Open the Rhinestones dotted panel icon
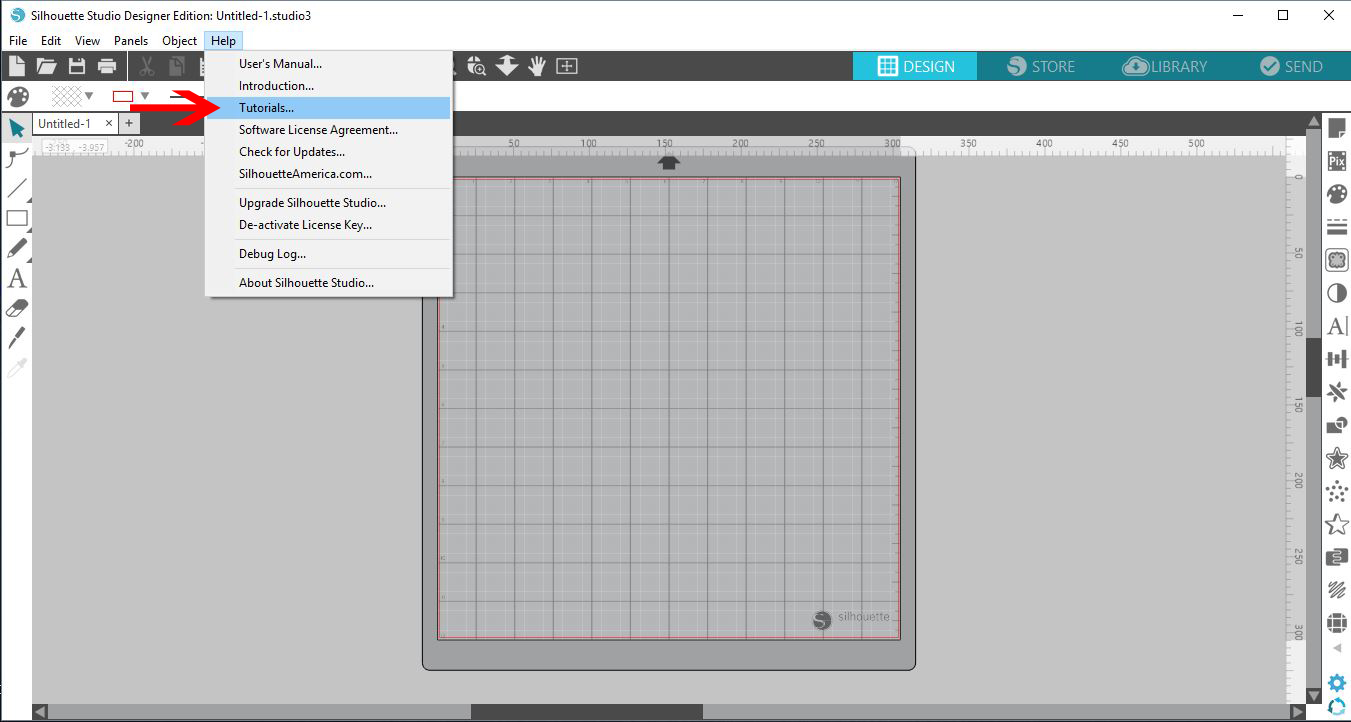The height and width of the screenshot is (722, 1351). click(x=1336, y=491)
